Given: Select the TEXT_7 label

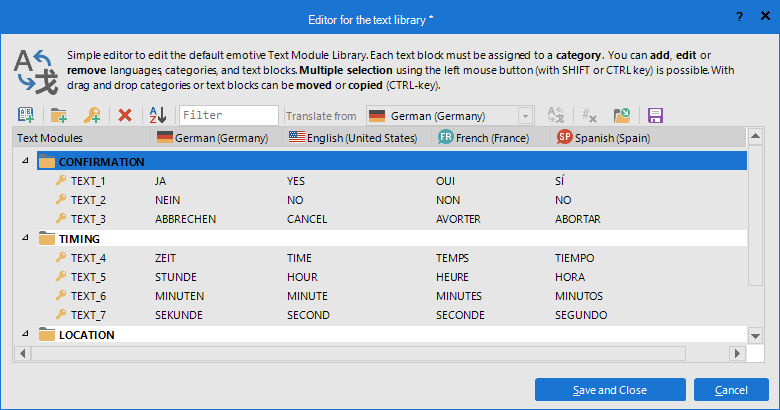Looking at the screenshot, I should pos(88,315).
